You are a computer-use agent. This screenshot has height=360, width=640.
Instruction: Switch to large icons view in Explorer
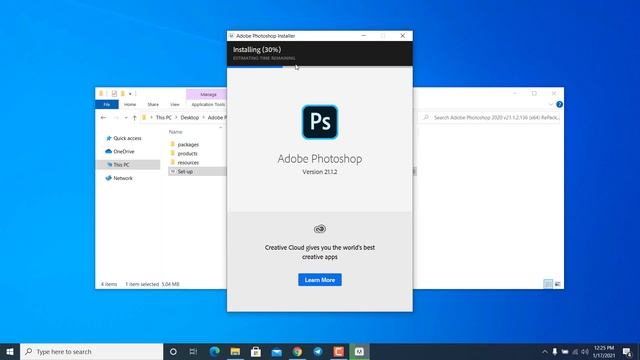tap(558, 284)
